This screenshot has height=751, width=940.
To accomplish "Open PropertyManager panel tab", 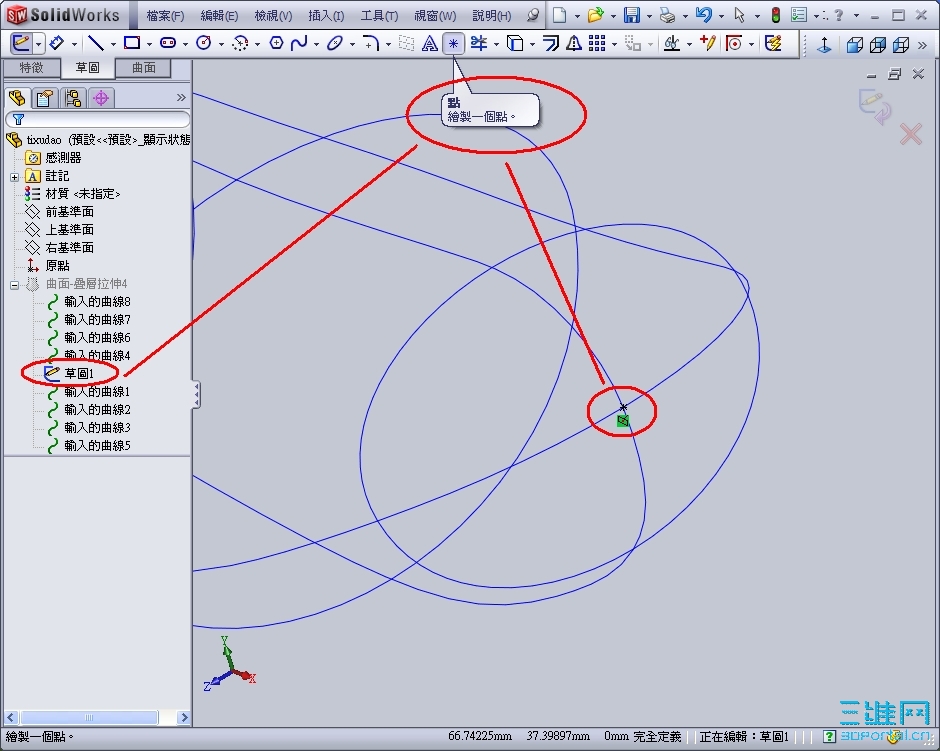I will pos(44,98).
